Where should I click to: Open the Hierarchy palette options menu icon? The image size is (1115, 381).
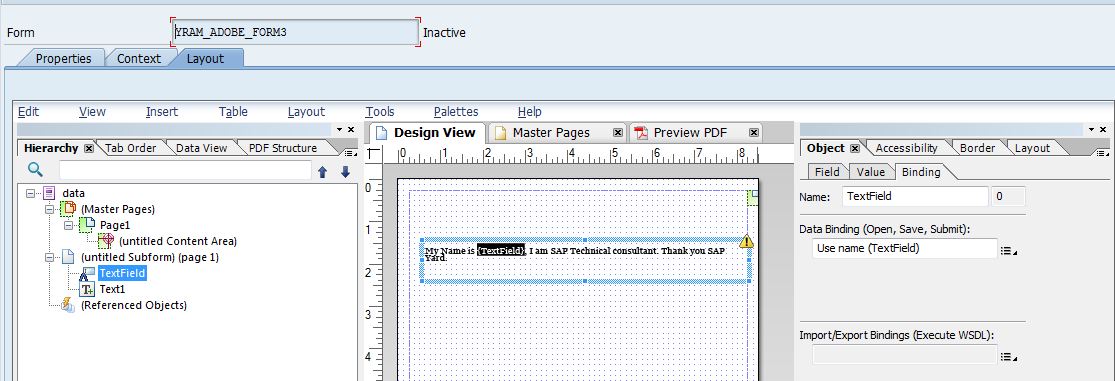[x=350, y=152]
